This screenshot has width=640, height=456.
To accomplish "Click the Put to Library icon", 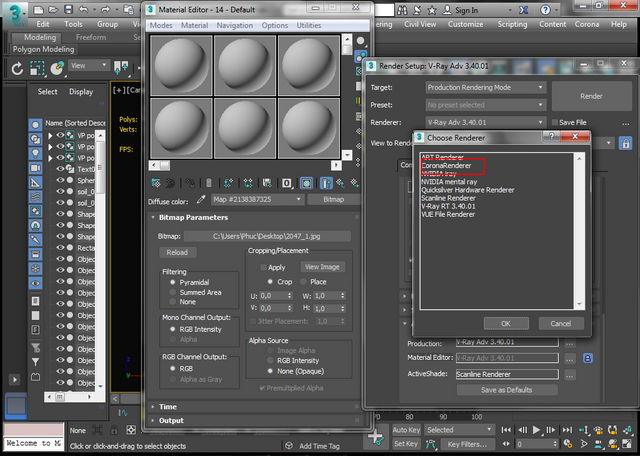I will pos(267,183).
